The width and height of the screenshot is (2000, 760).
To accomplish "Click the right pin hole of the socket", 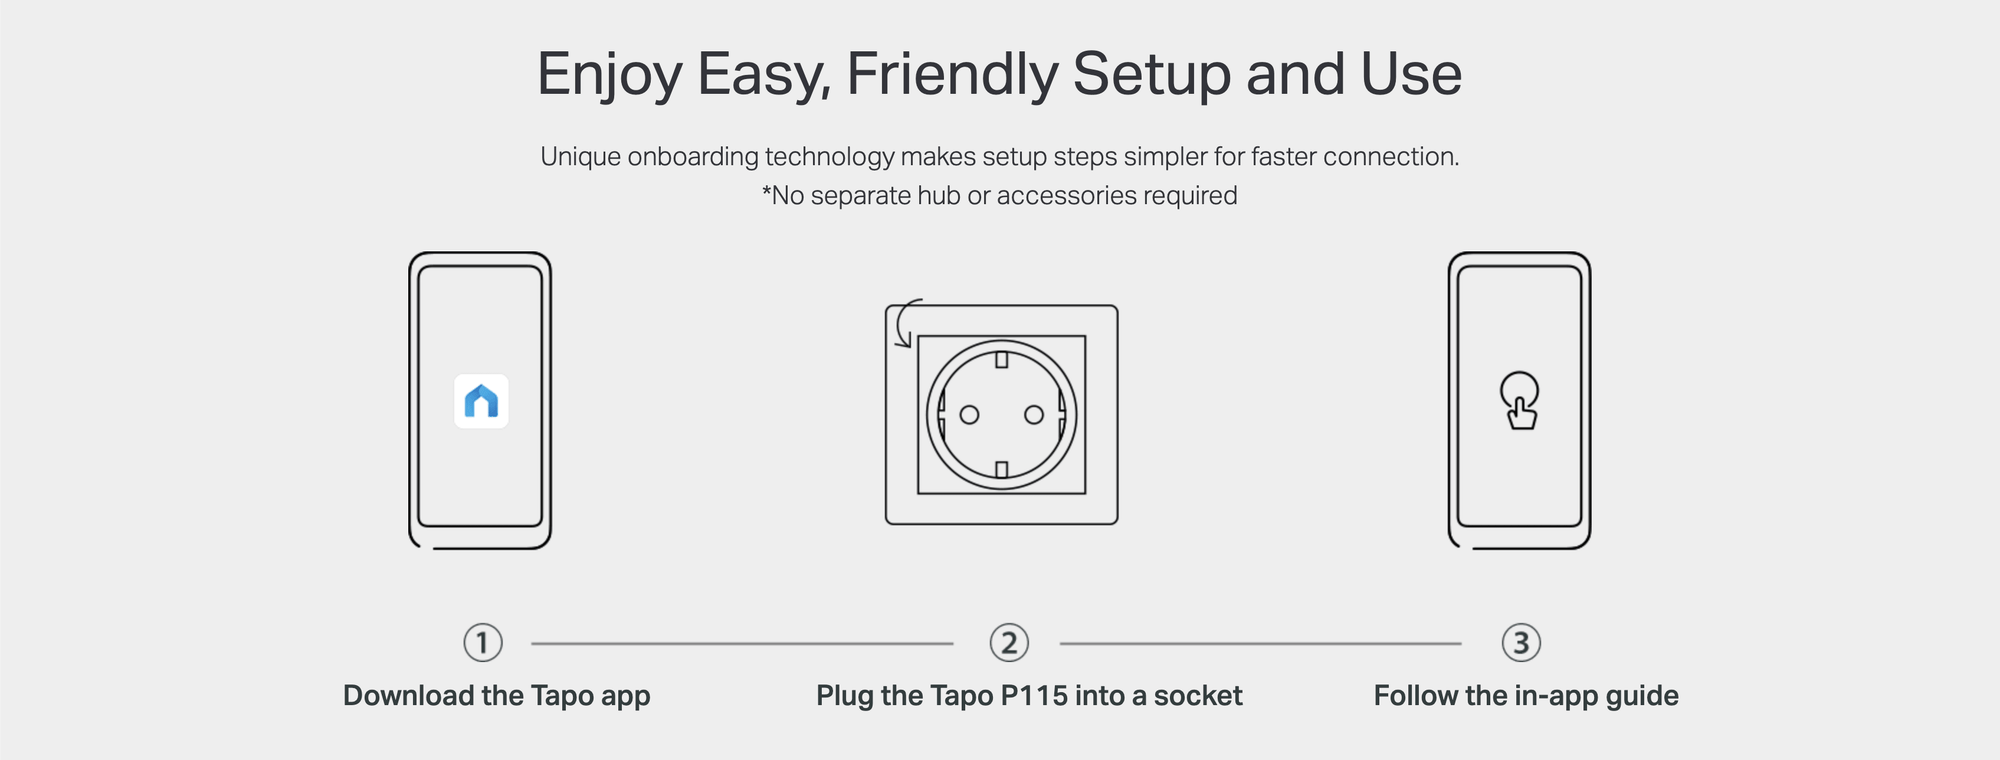I will [1034, 415].
